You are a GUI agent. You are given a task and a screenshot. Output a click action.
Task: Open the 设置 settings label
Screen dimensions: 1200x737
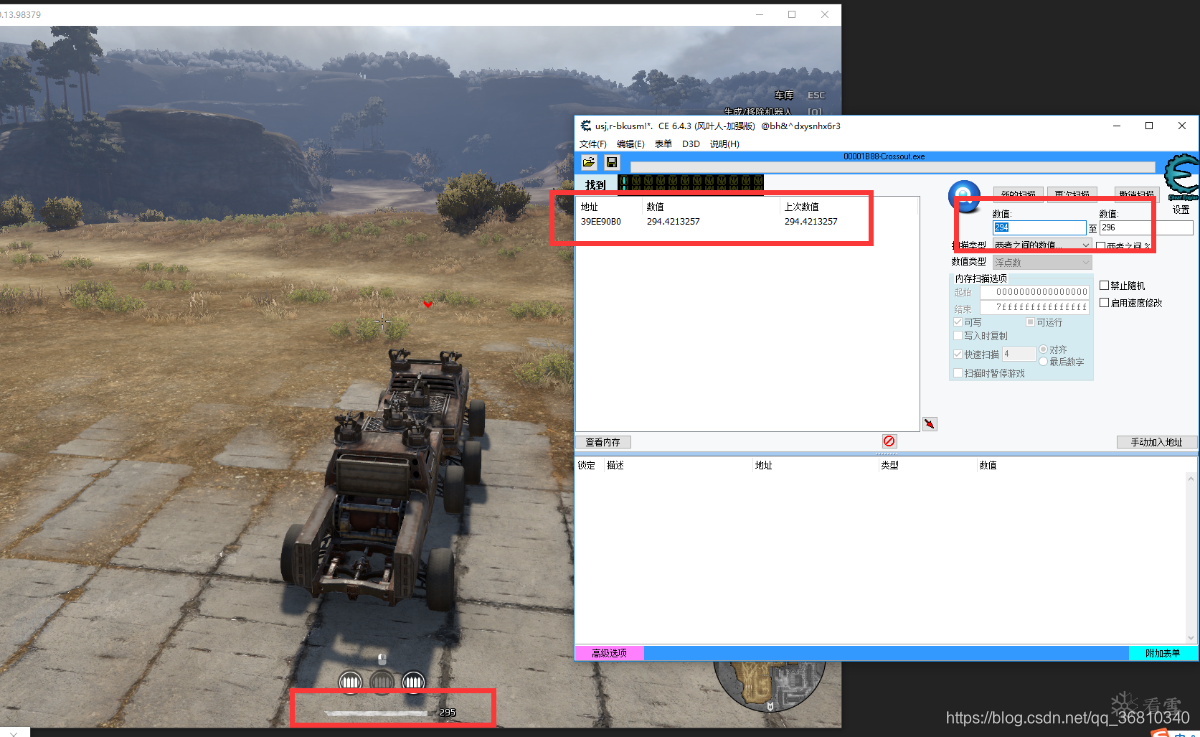click(x=1181, y=210)
